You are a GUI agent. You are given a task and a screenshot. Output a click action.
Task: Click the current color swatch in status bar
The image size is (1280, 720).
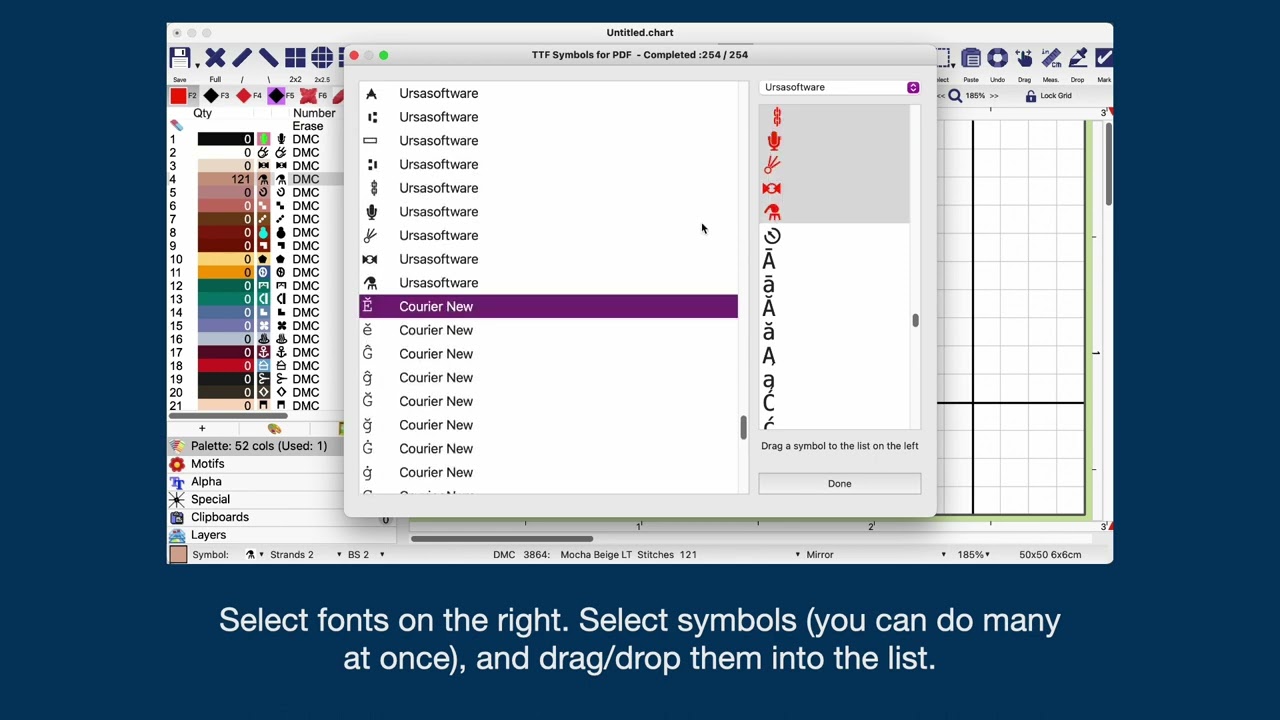[178, 554]
